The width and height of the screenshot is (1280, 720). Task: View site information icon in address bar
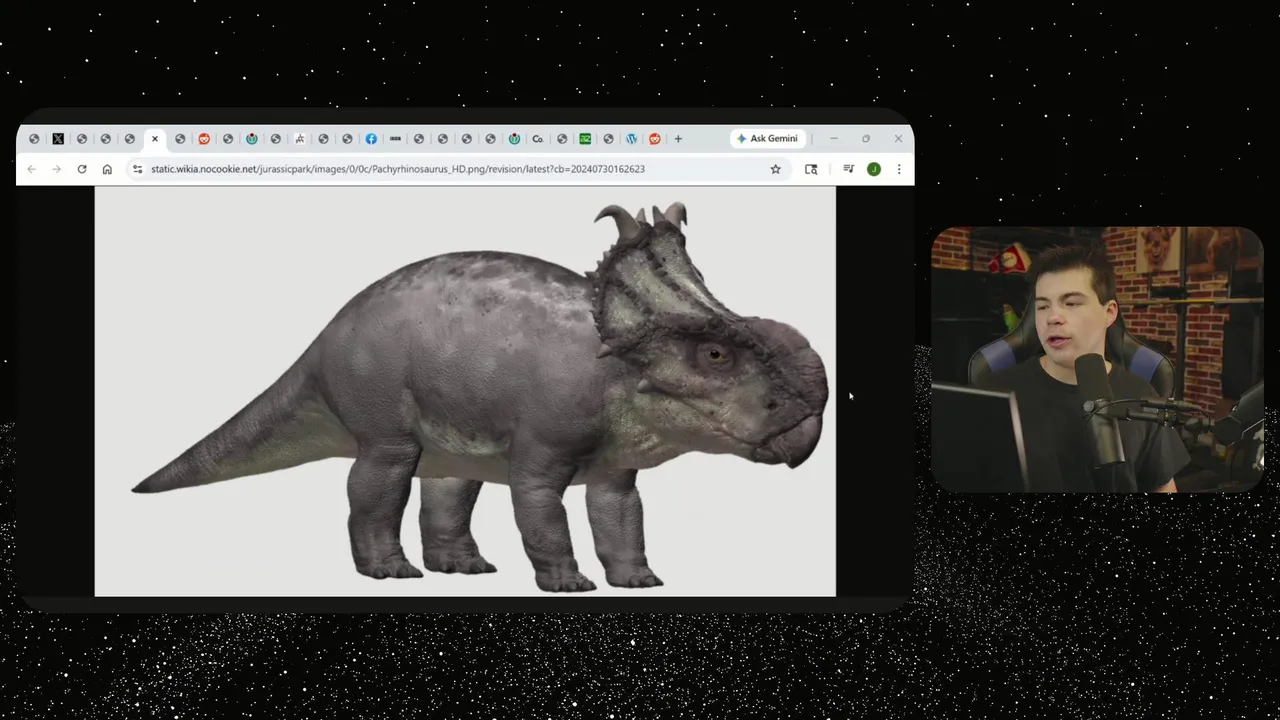[138, 169]
